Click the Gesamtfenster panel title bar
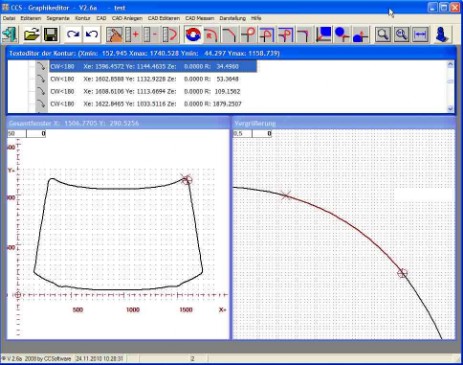This screenshot has width=463, height=365. 118,123
